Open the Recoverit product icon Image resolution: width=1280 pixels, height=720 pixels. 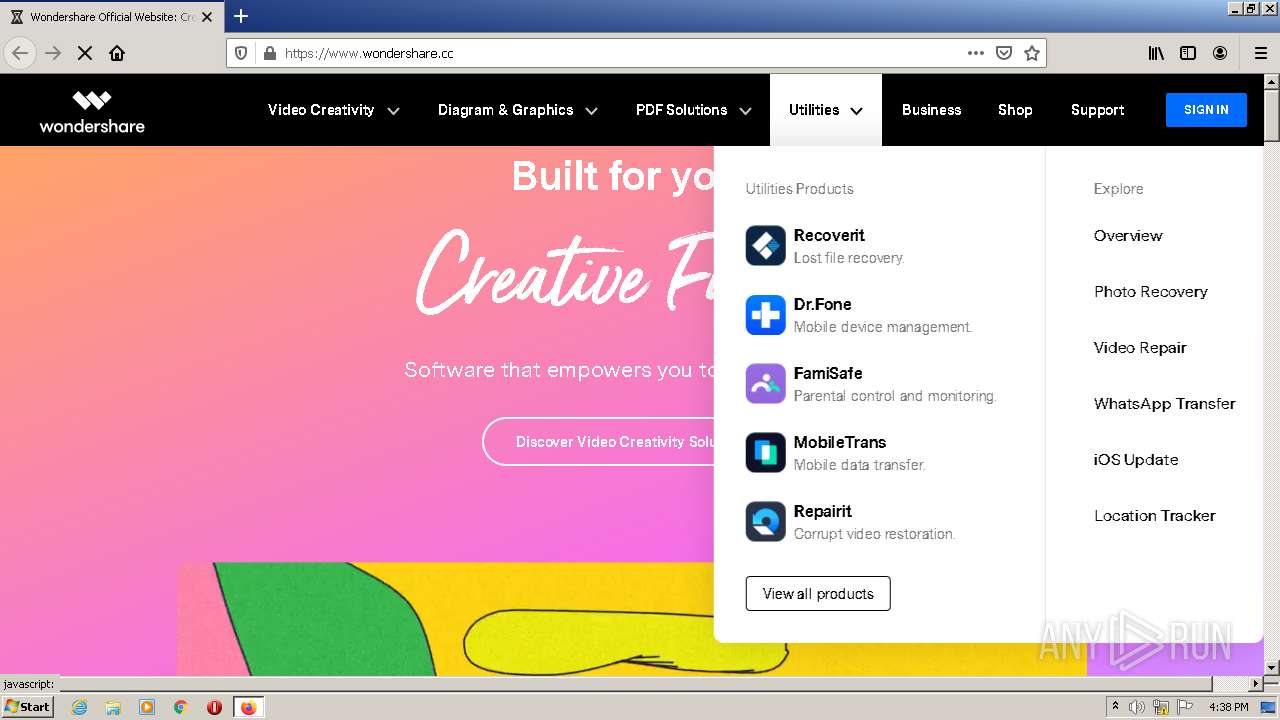766,246
